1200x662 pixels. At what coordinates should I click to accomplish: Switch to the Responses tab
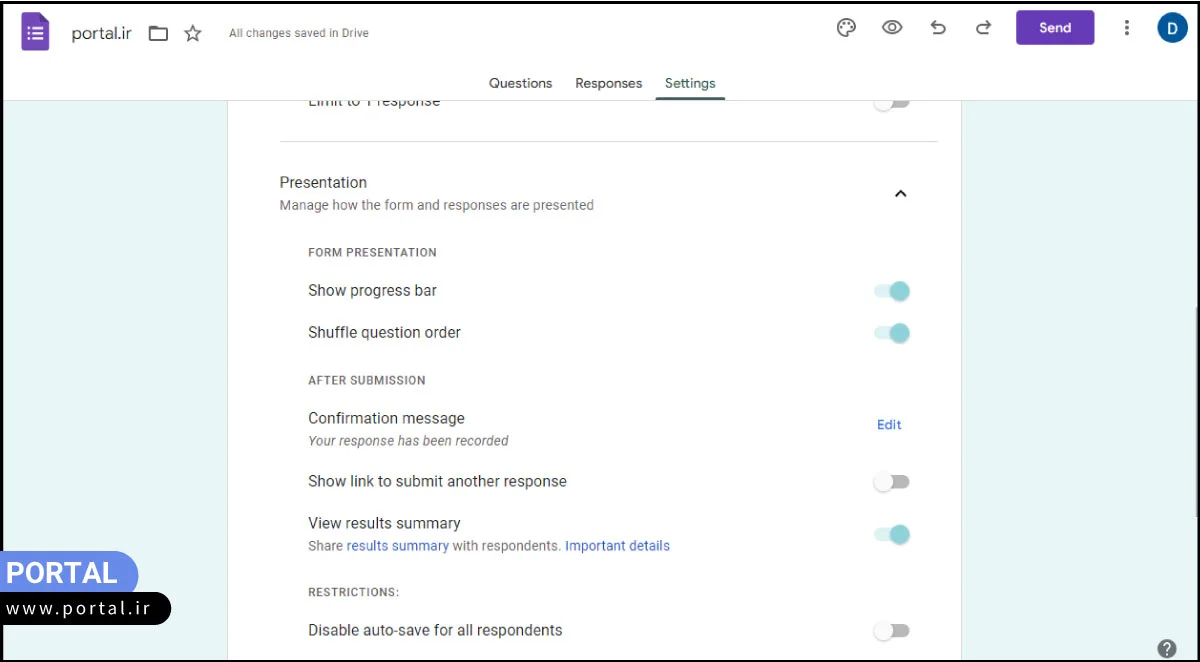tap(608, 83)
